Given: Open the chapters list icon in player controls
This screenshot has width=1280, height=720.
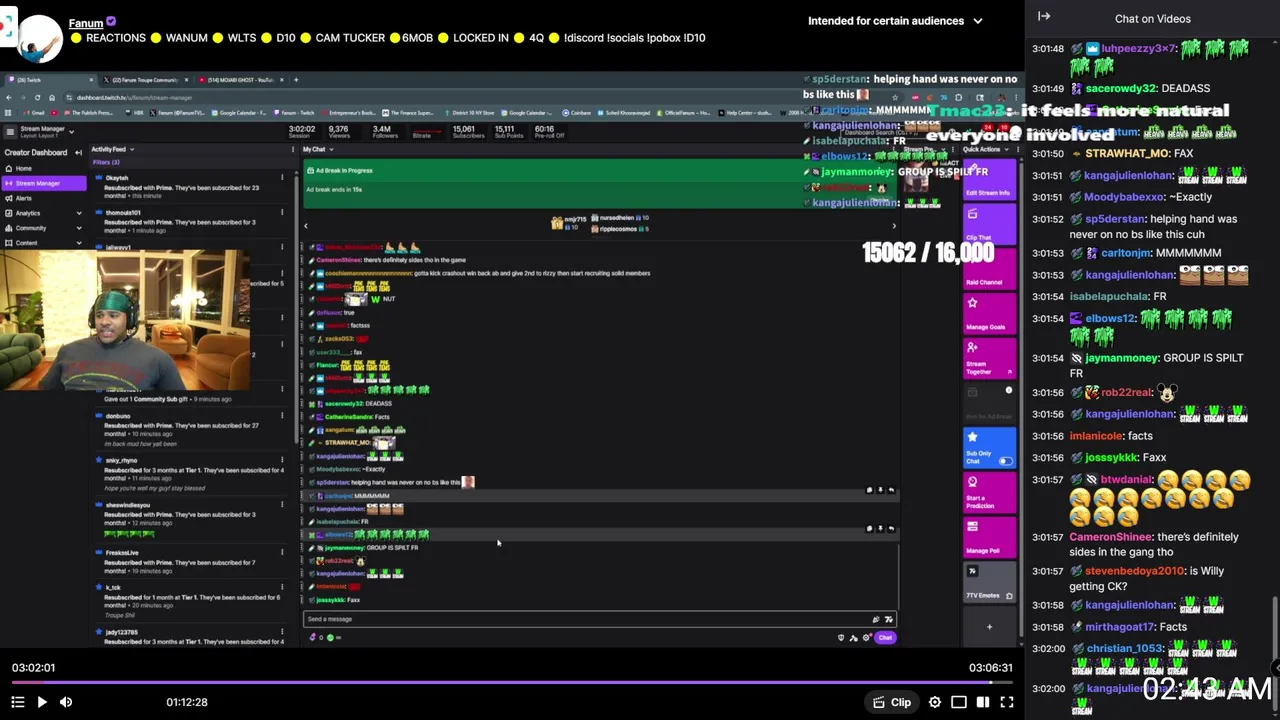Looking at the screenshot, I should [17, 702].
